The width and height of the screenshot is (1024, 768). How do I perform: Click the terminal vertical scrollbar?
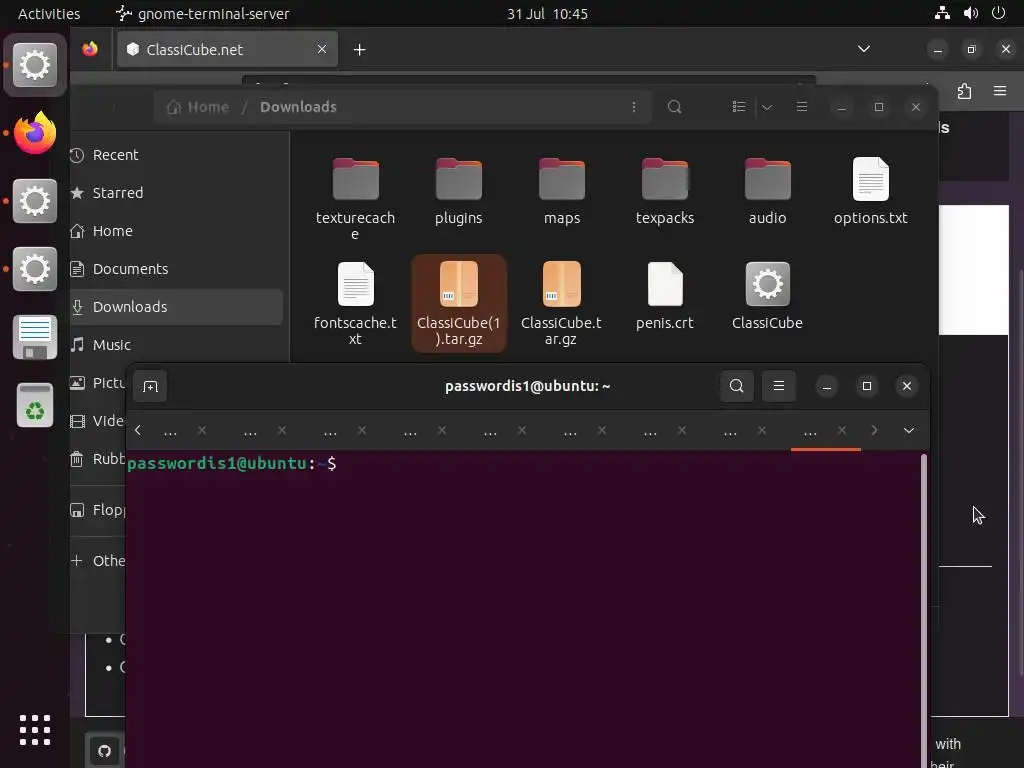(x=923, y=611)
